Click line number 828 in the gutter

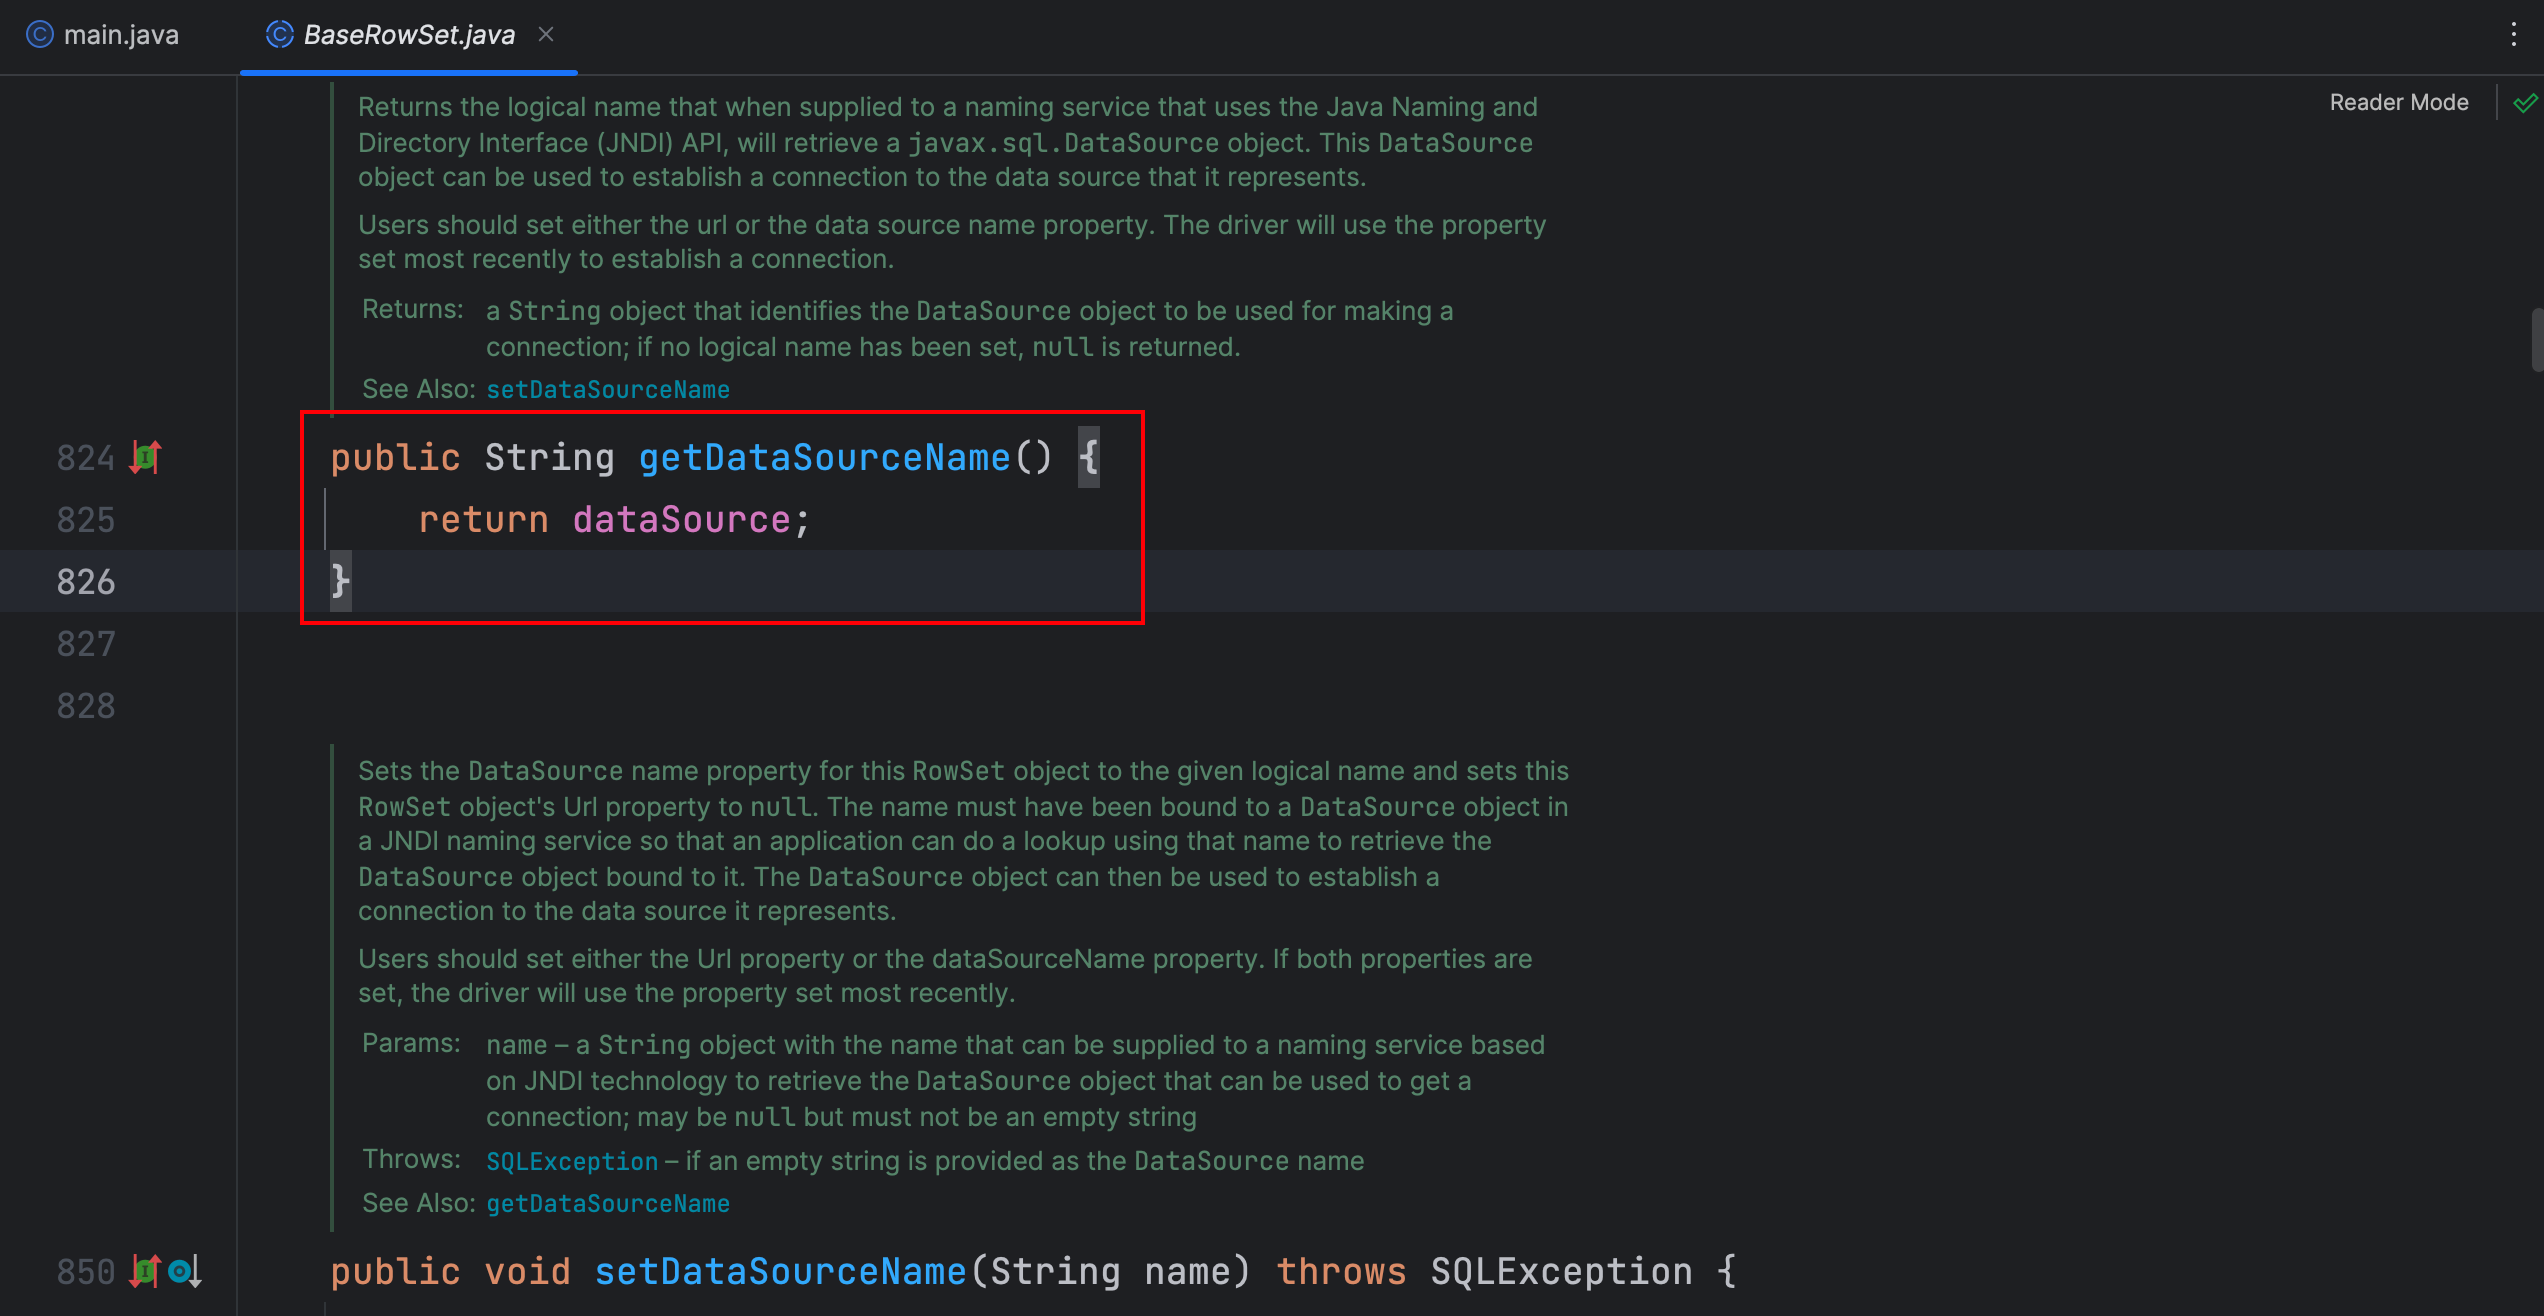click(86, 706)
